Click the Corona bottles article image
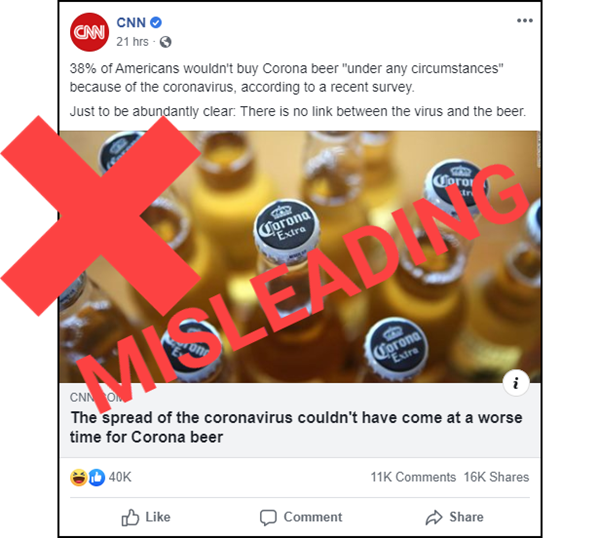Image resolution: width=600 pixels, height=538 pixels. click(x=300, y=257)
